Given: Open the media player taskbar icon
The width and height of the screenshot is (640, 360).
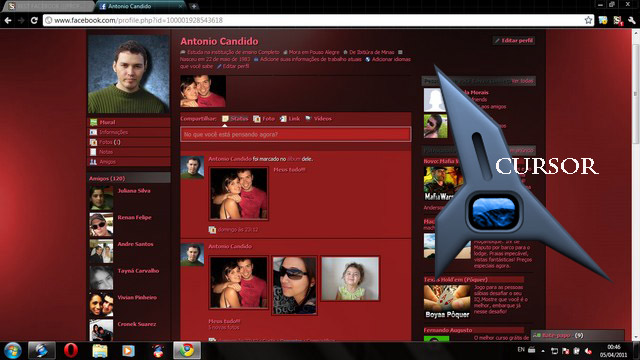Looking at the screenshot, I should [x=129, y=351].
